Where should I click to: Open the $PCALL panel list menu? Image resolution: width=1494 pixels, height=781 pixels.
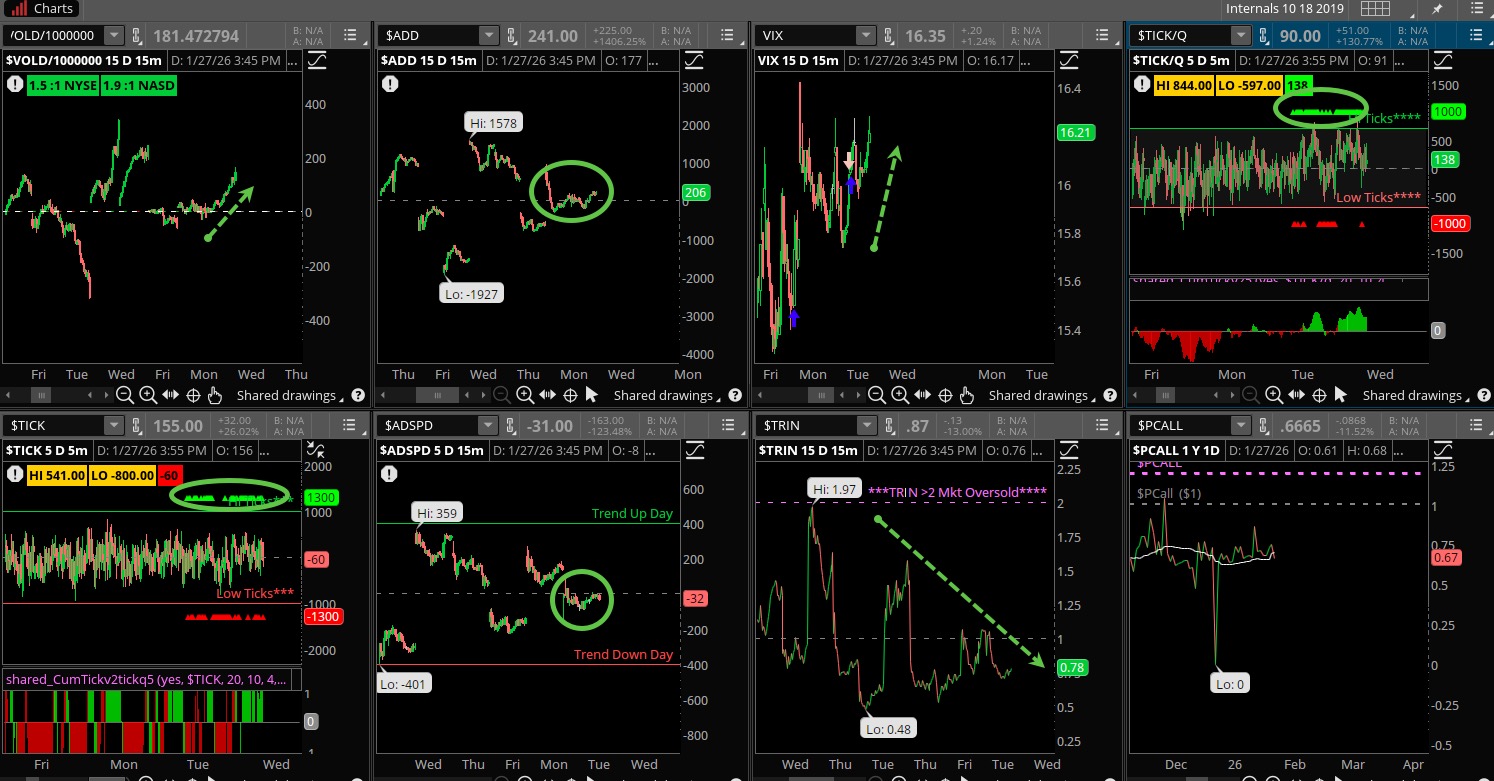[x=1476, y=425]
